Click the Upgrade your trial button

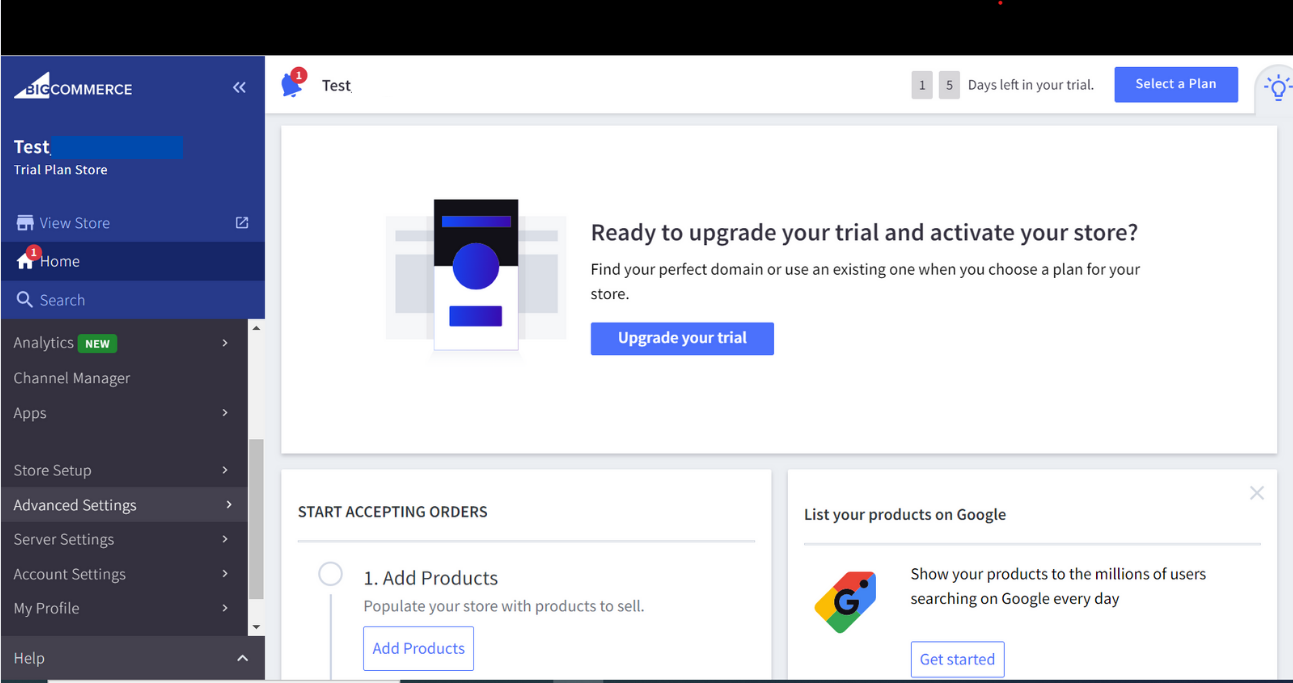[x=682, y=338]
